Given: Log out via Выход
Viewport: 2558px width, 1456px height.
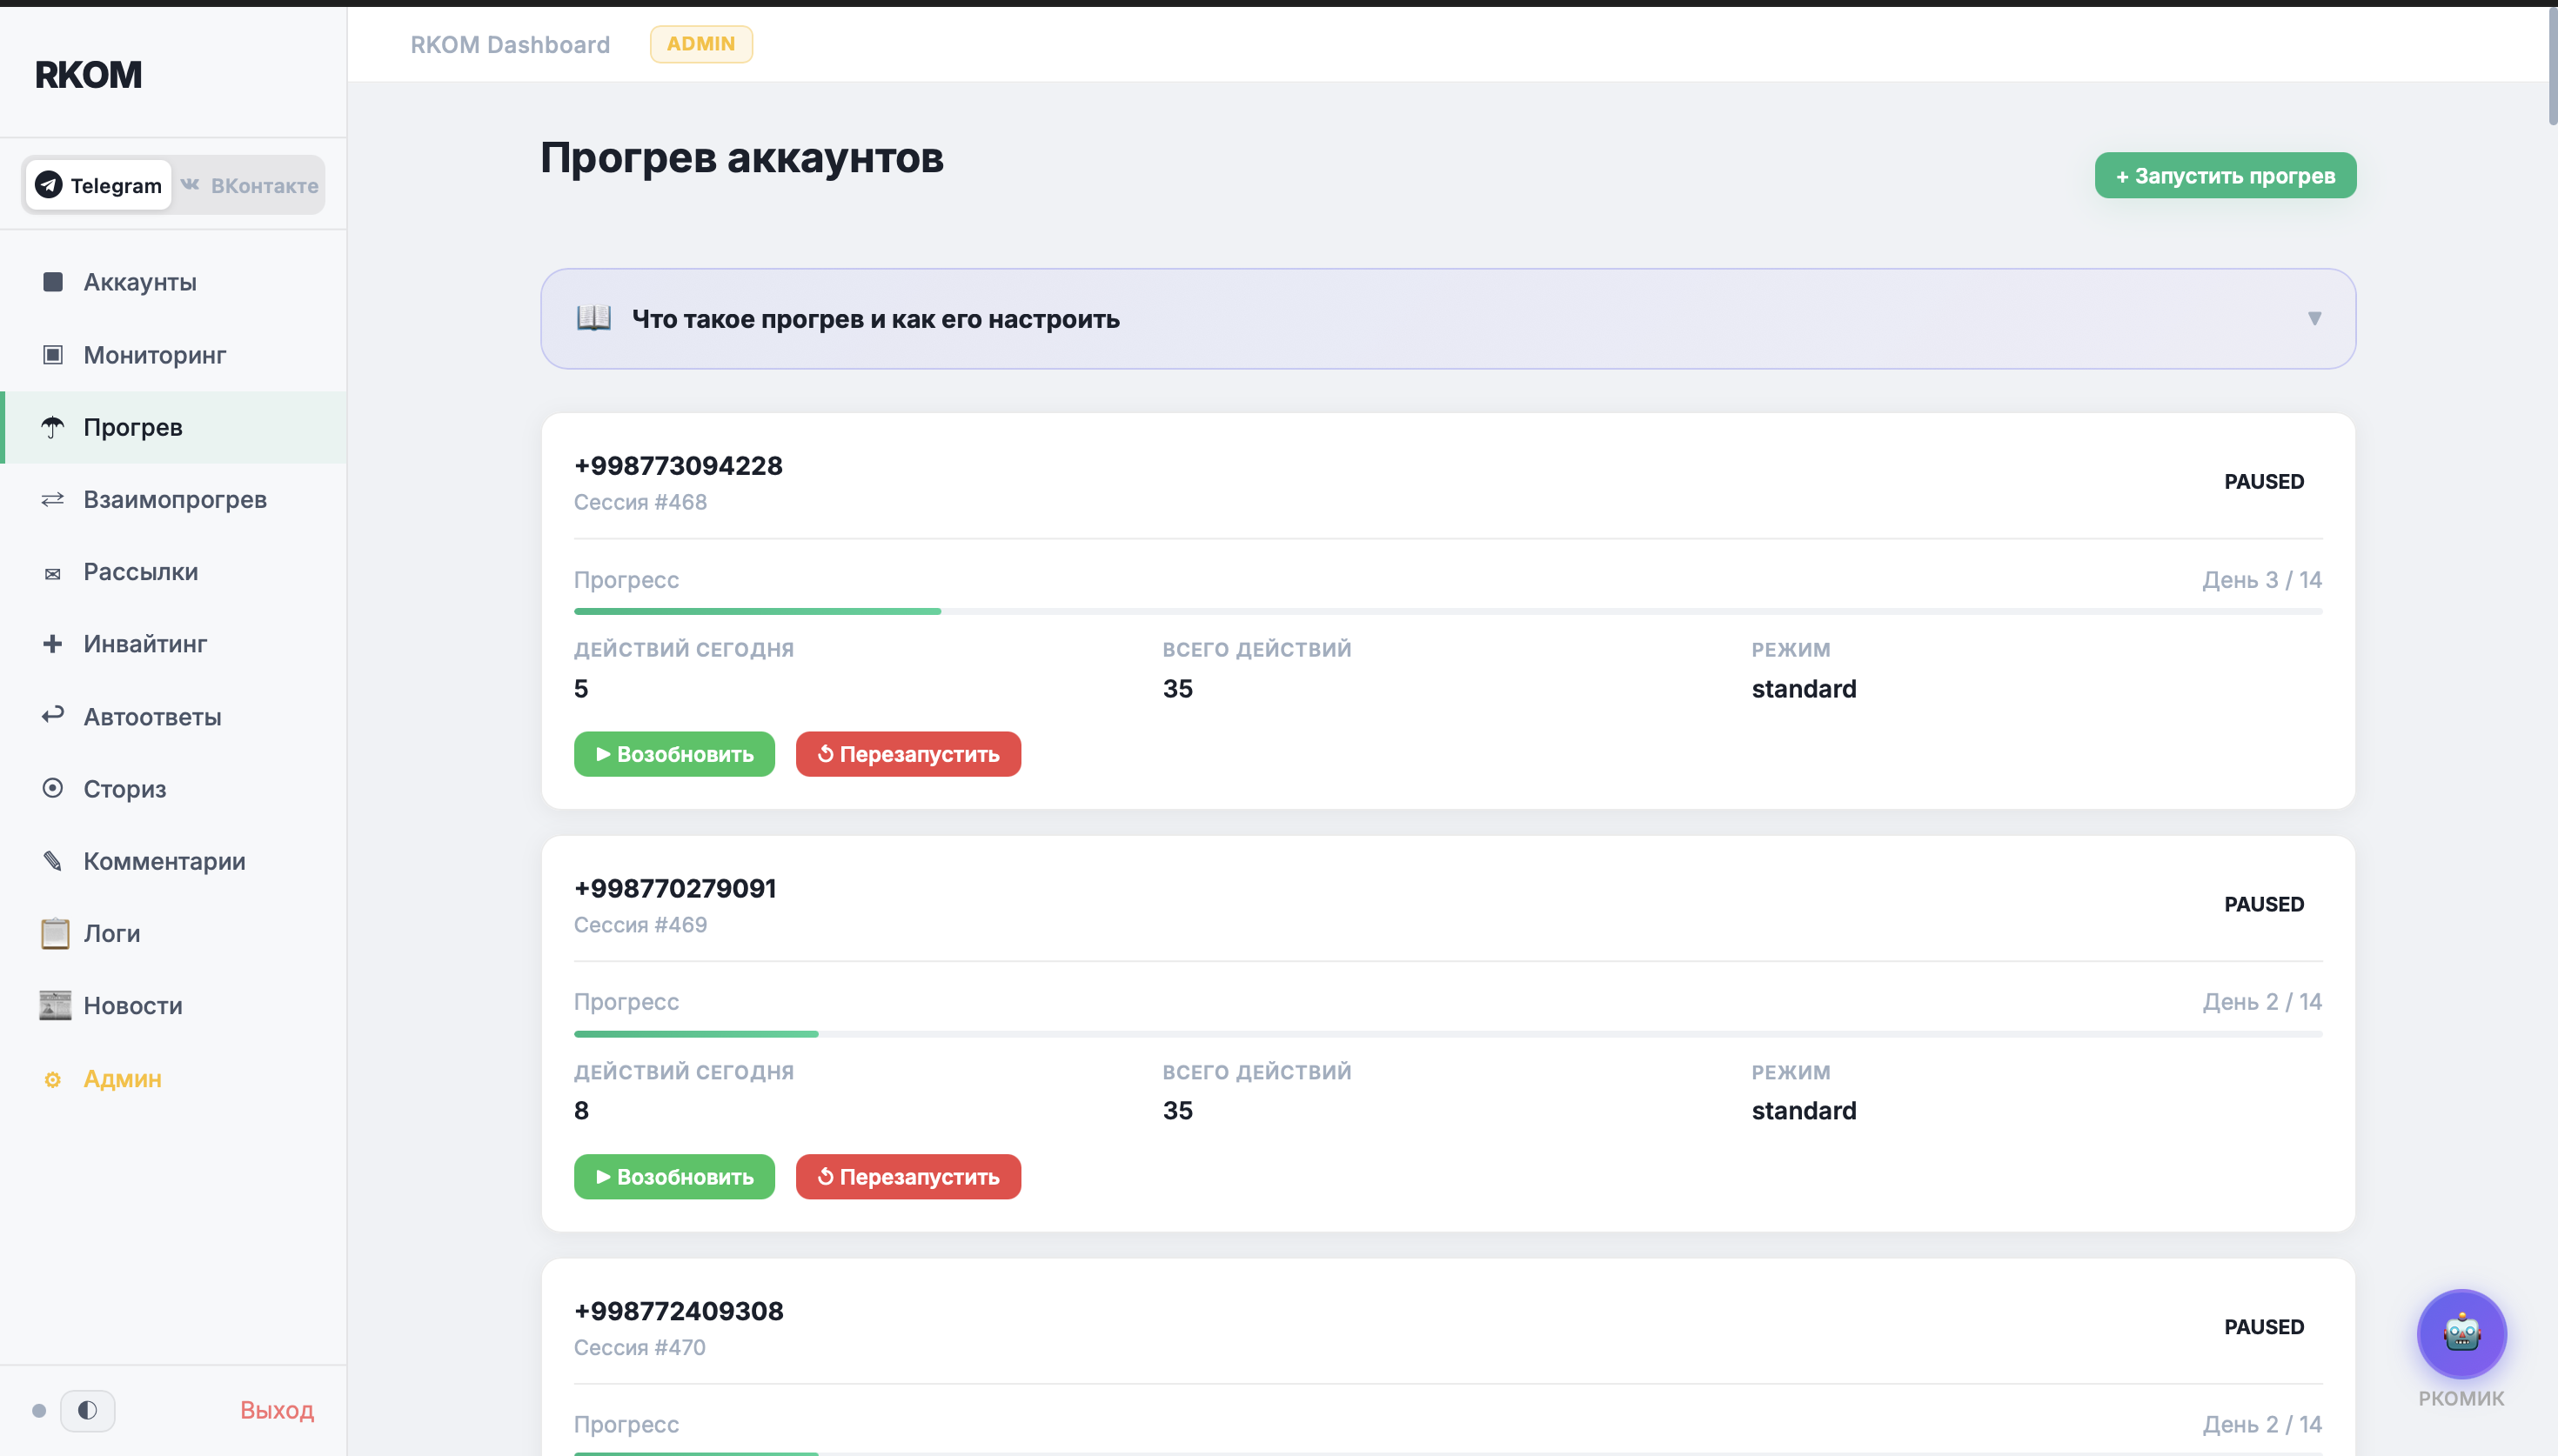Looking at the screenshot, I should (277, 1410).
